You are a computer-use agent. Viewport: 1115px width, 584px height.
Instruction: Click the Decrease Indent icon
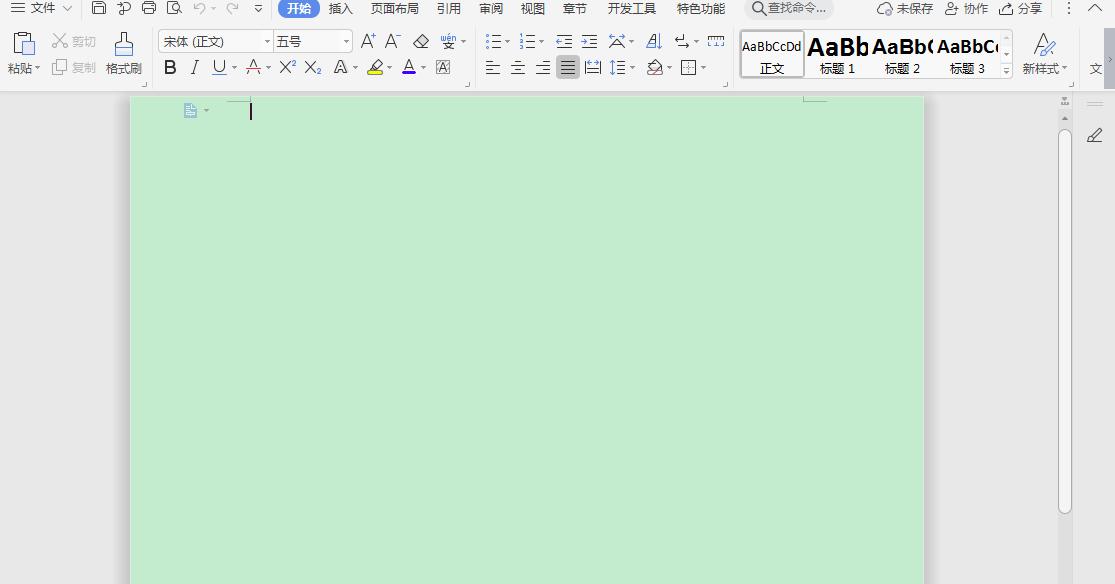point(564,41)
